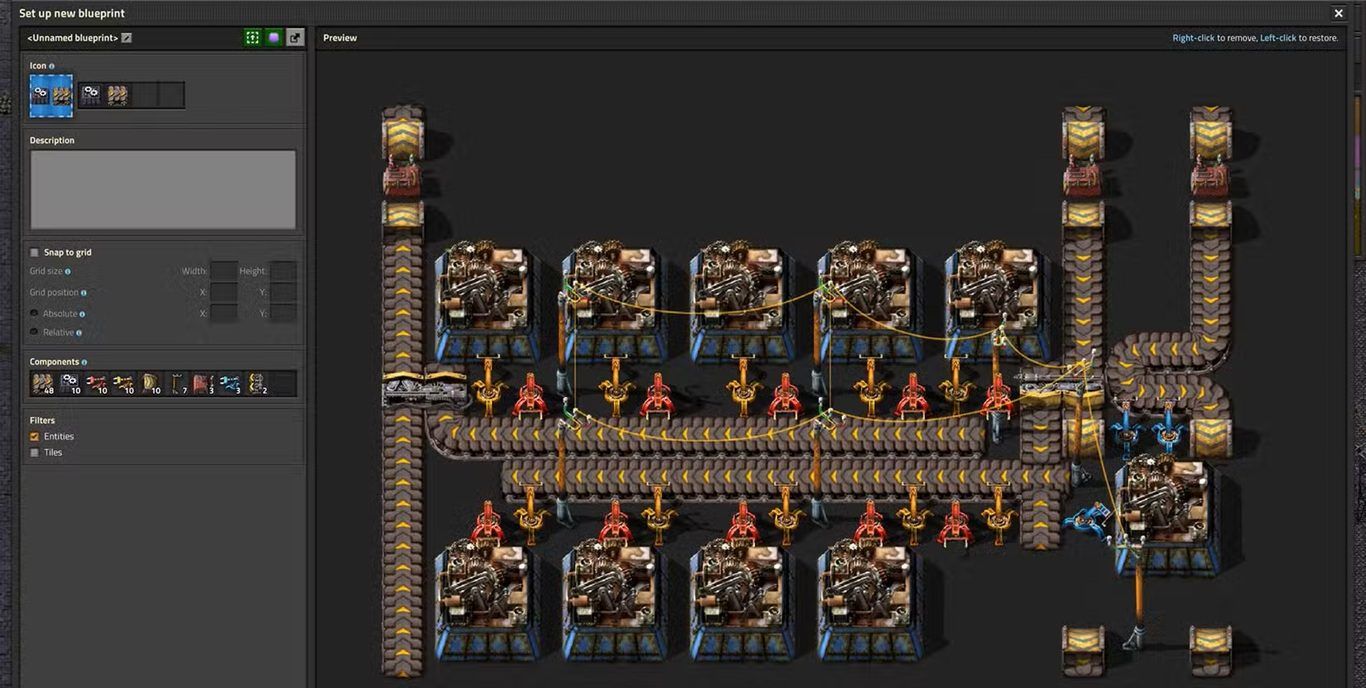This screenshot has width=1366, height=688.
Task: Click the export blueprint string arrow icon
Action: 295,38
